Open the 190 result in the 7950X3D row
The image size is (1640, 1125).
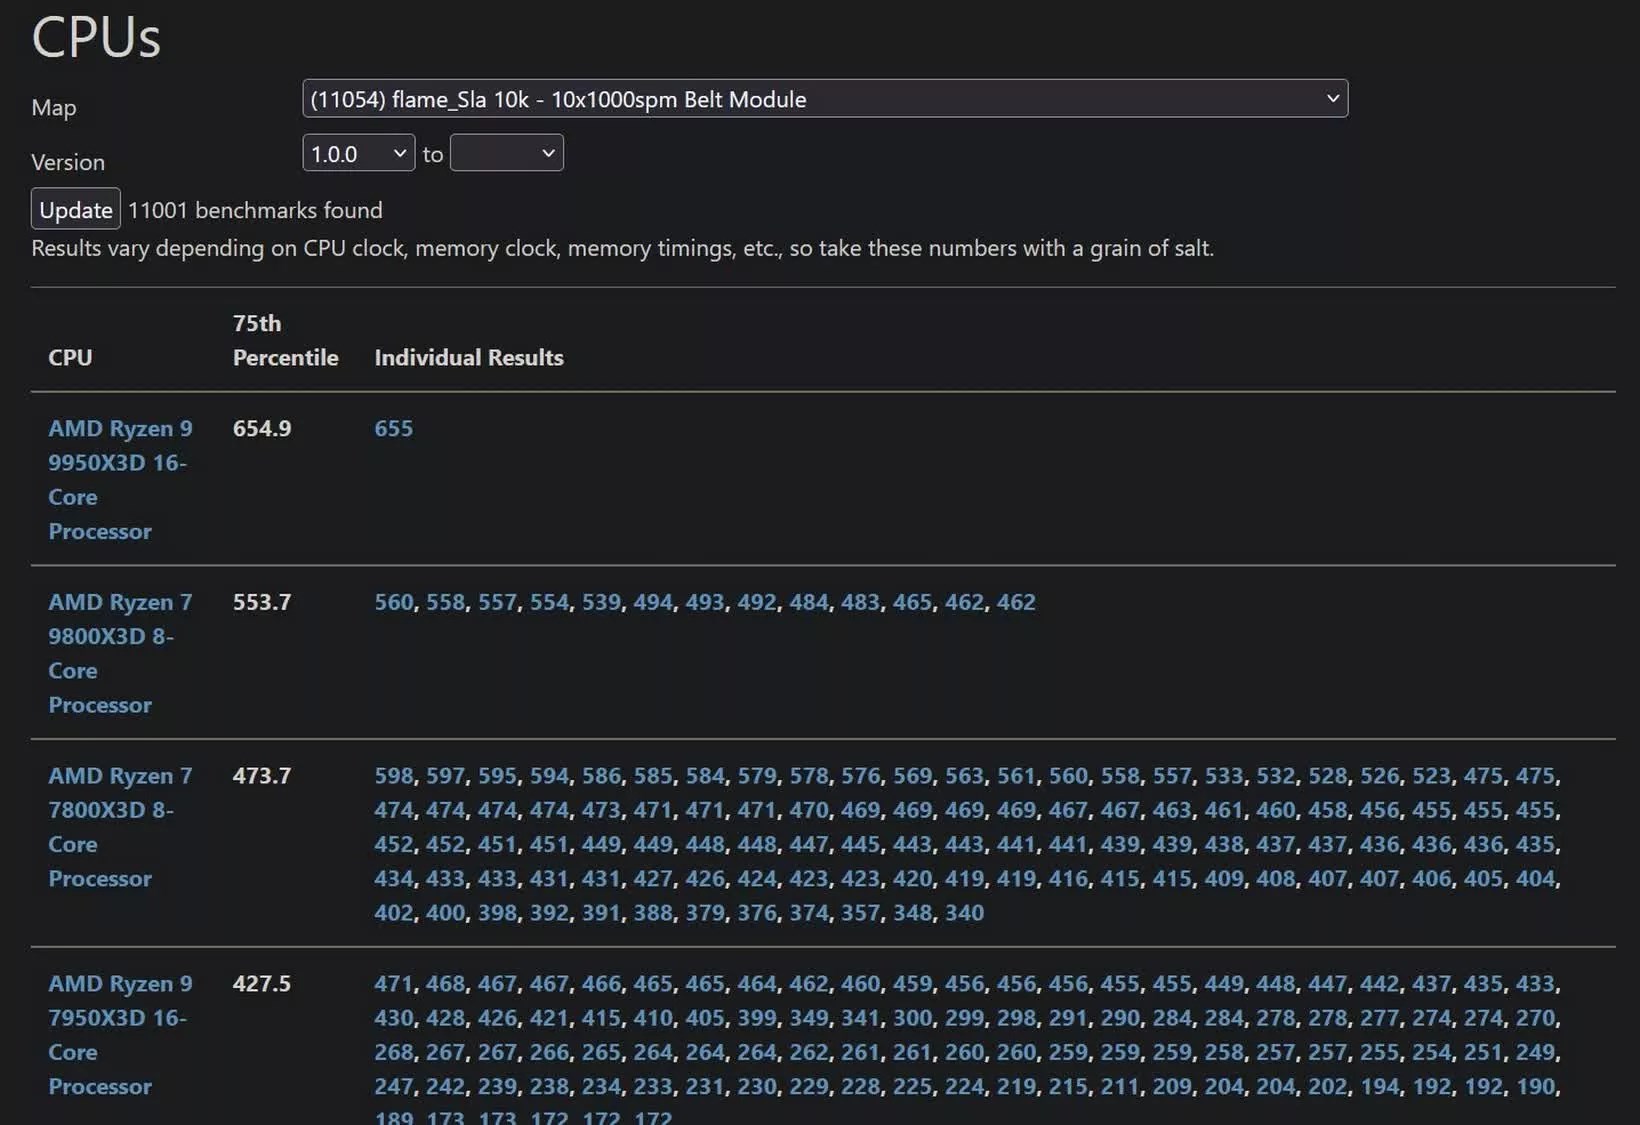[1535, 1087]
